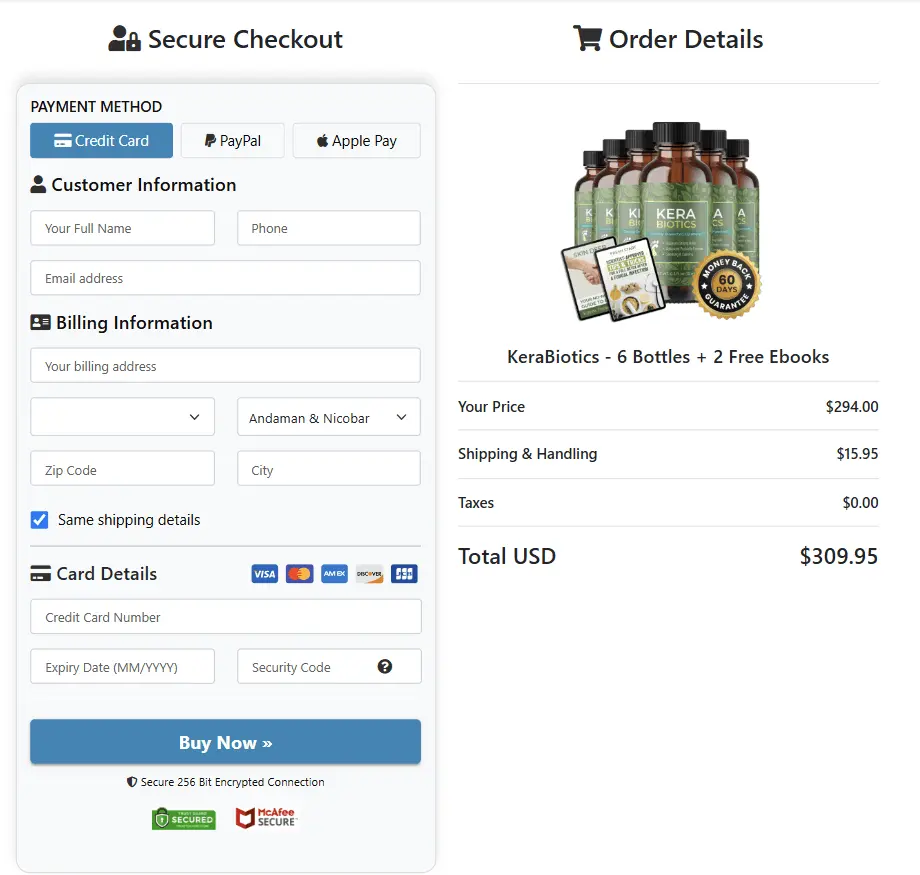Click the 60 days money back seal
This screenshot has height=875, width=920.
click(x=727, y=286)
